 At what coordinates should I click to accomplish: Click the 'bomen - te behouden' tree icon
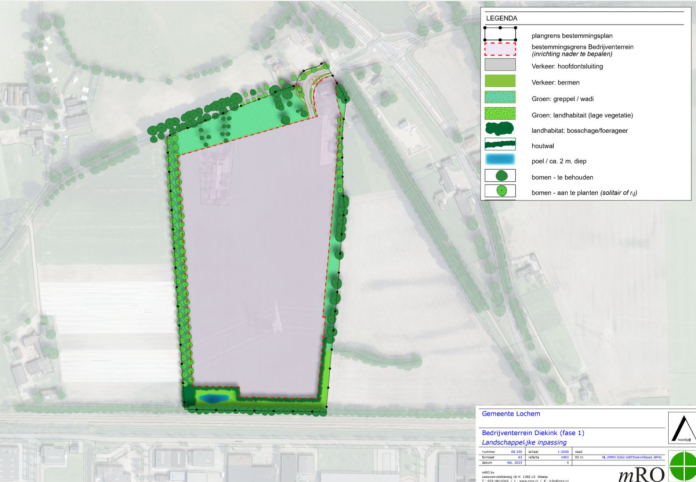pyautogui.click(x=501, y=176)
